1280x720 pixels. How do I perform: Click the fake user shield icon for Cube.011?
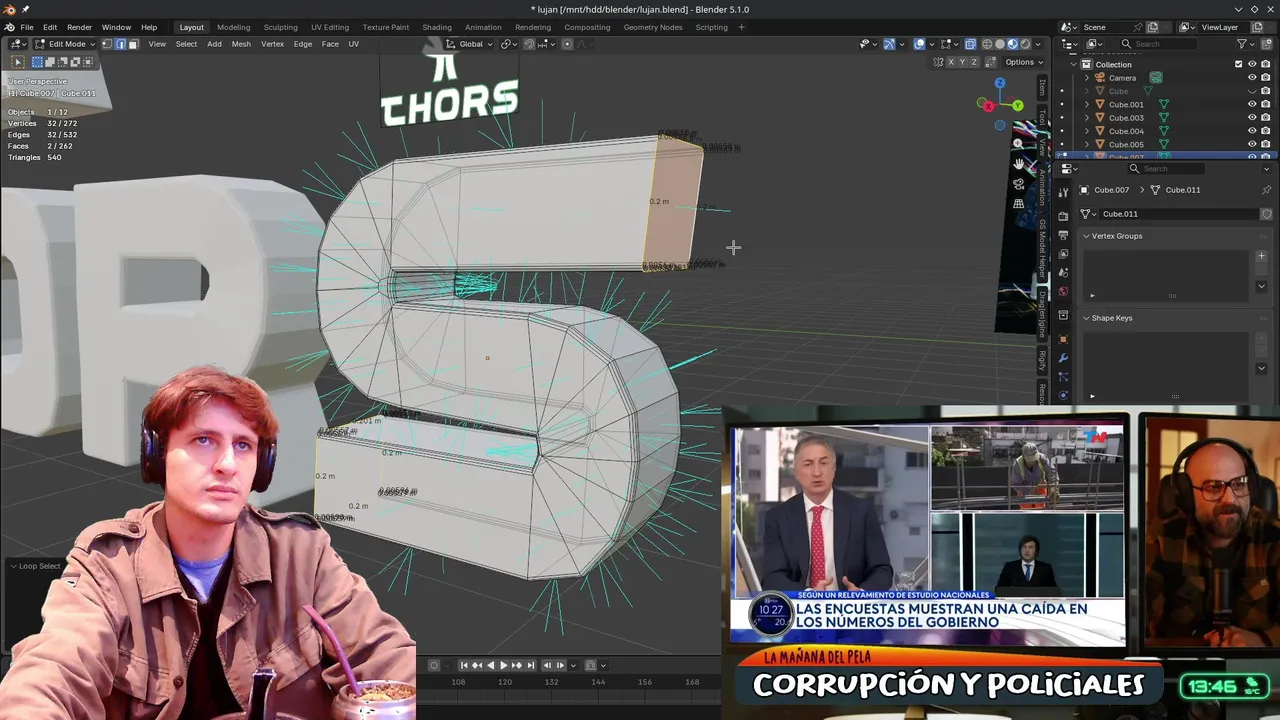(1266, 214)
